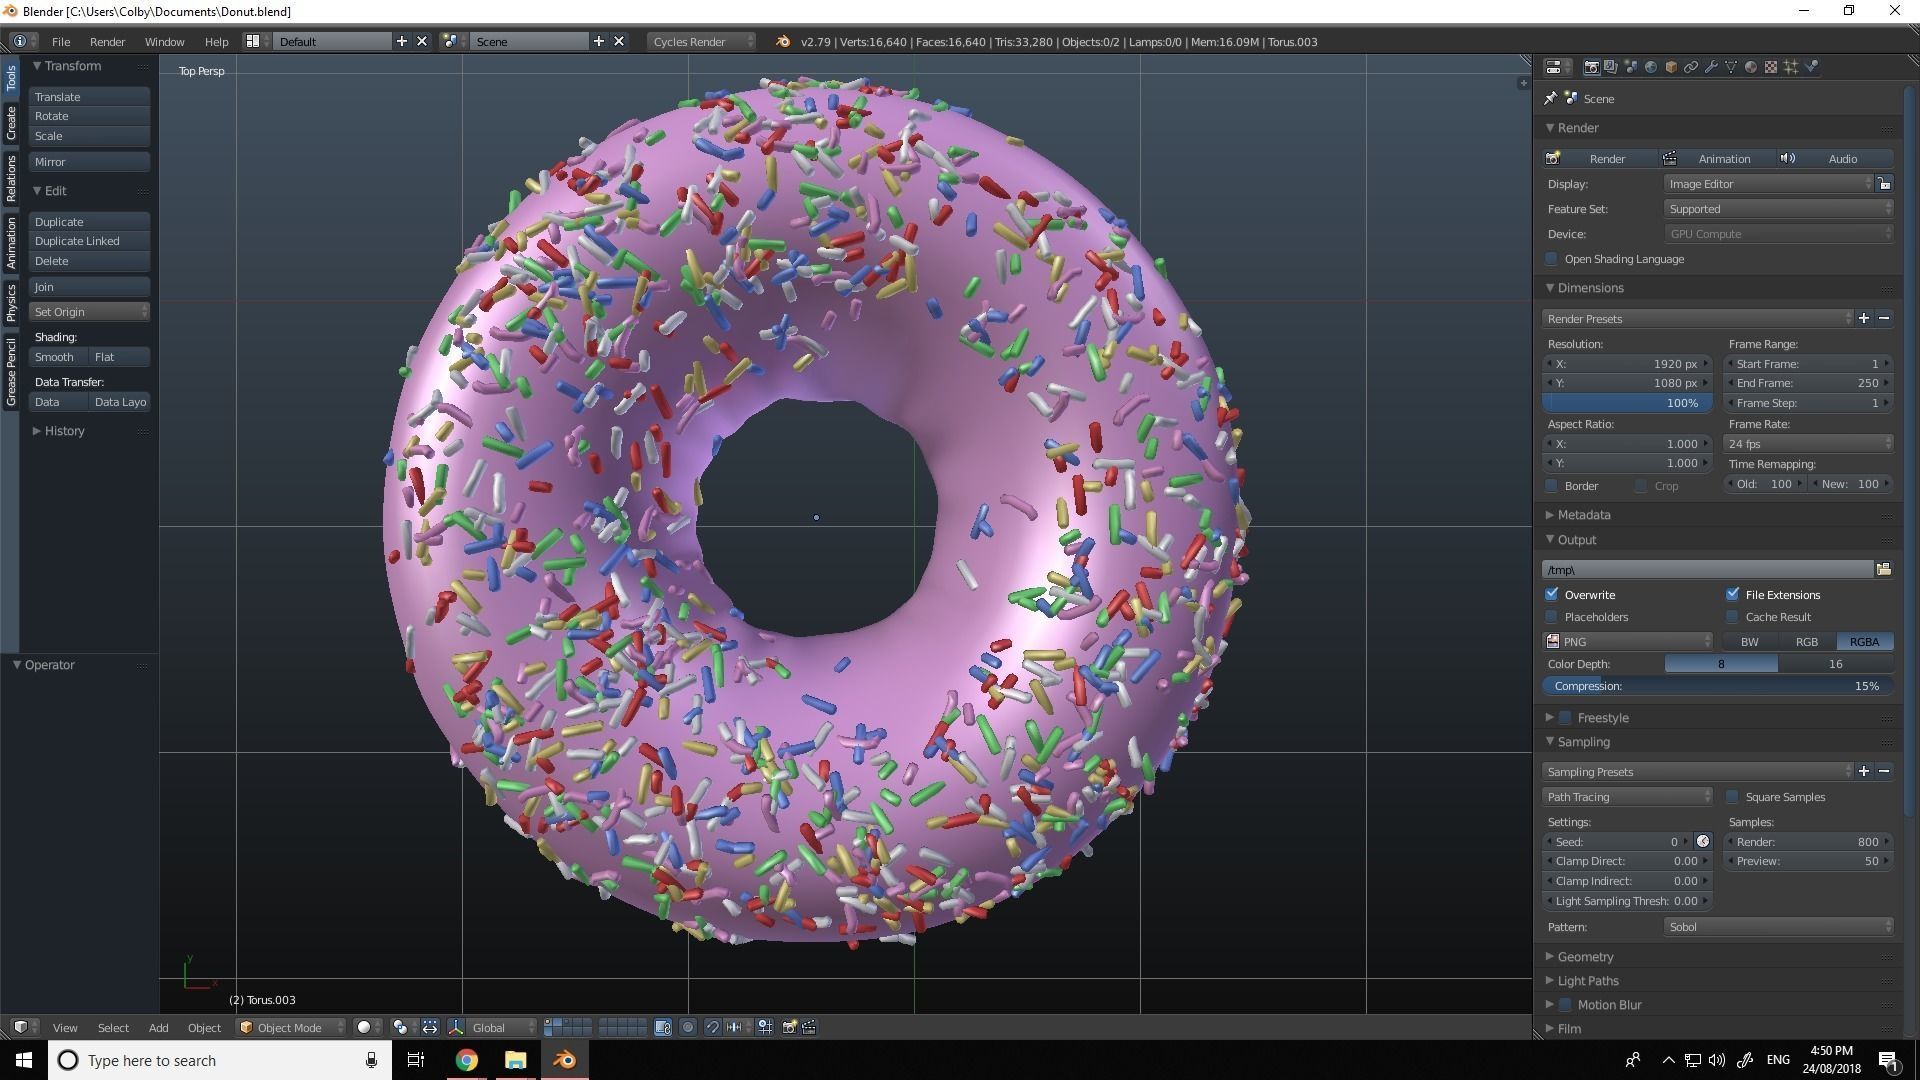Uncheck the Overwrite option
The height and width of the screenshot is (1080, 1920).
pyautogui.click(x=1552, y=594)
